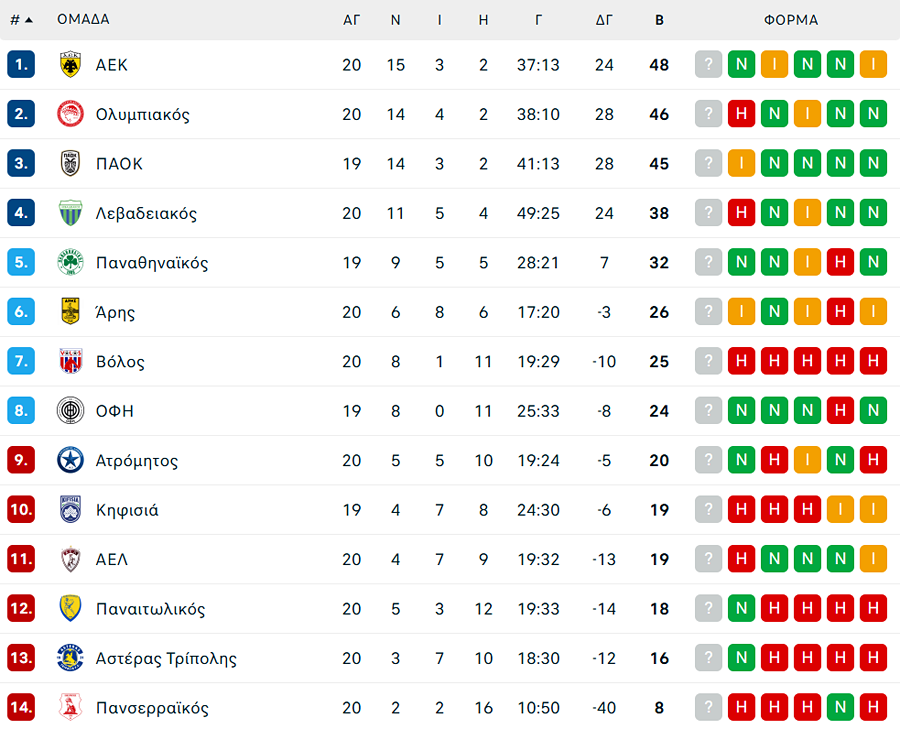
Task: Click the ΦΟΡΜΑ column header
Action: 790,20
